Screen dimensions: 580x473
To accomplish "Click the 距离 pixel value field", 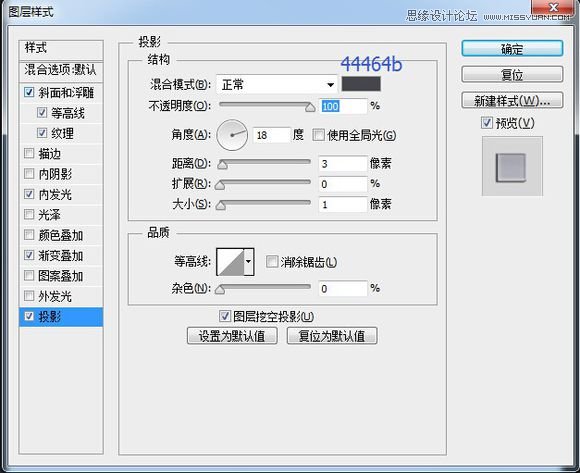I will 343,163.
